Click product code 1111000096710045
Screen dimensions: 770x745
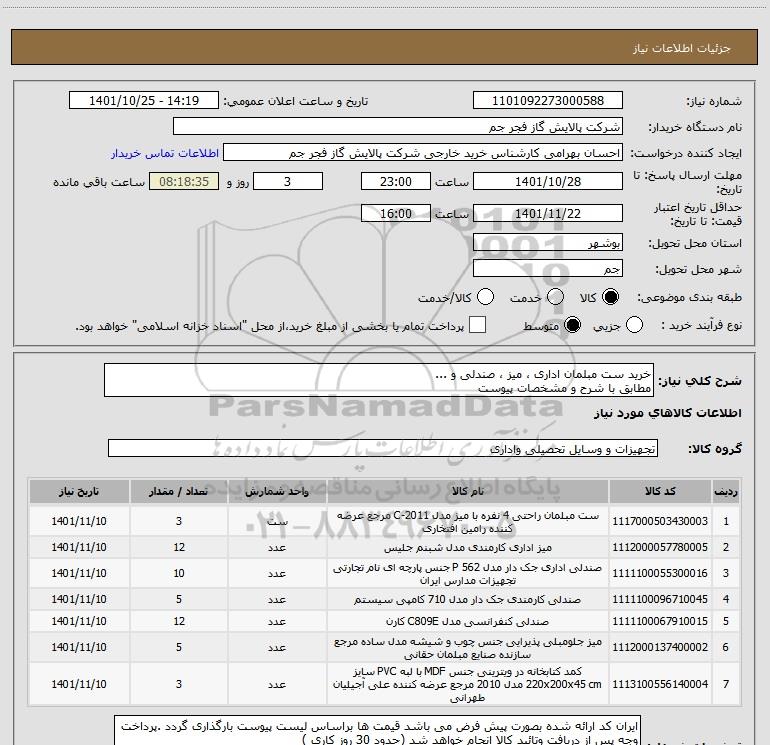(660, 600)
